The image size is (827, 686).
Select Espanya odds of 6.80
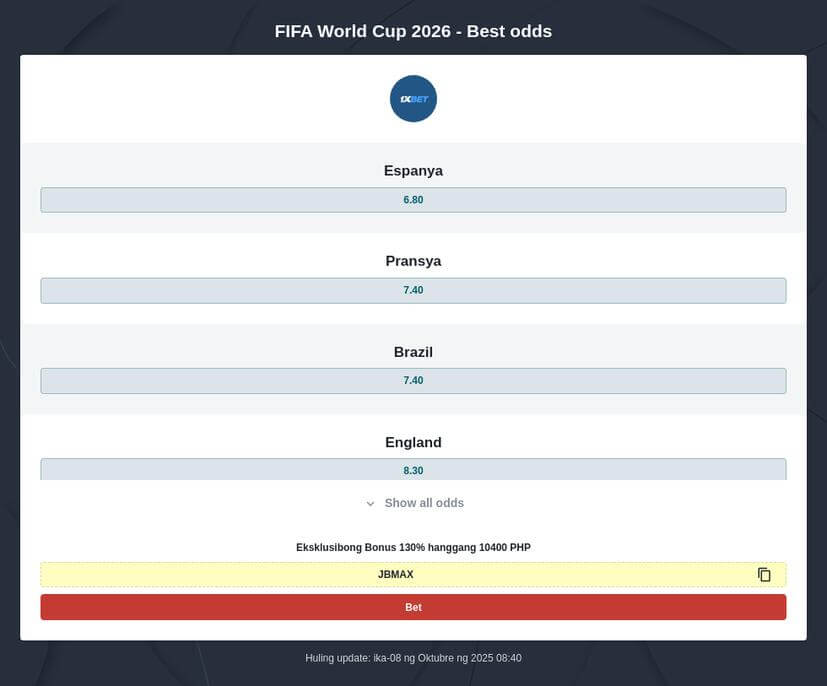[x=413, y=200]
